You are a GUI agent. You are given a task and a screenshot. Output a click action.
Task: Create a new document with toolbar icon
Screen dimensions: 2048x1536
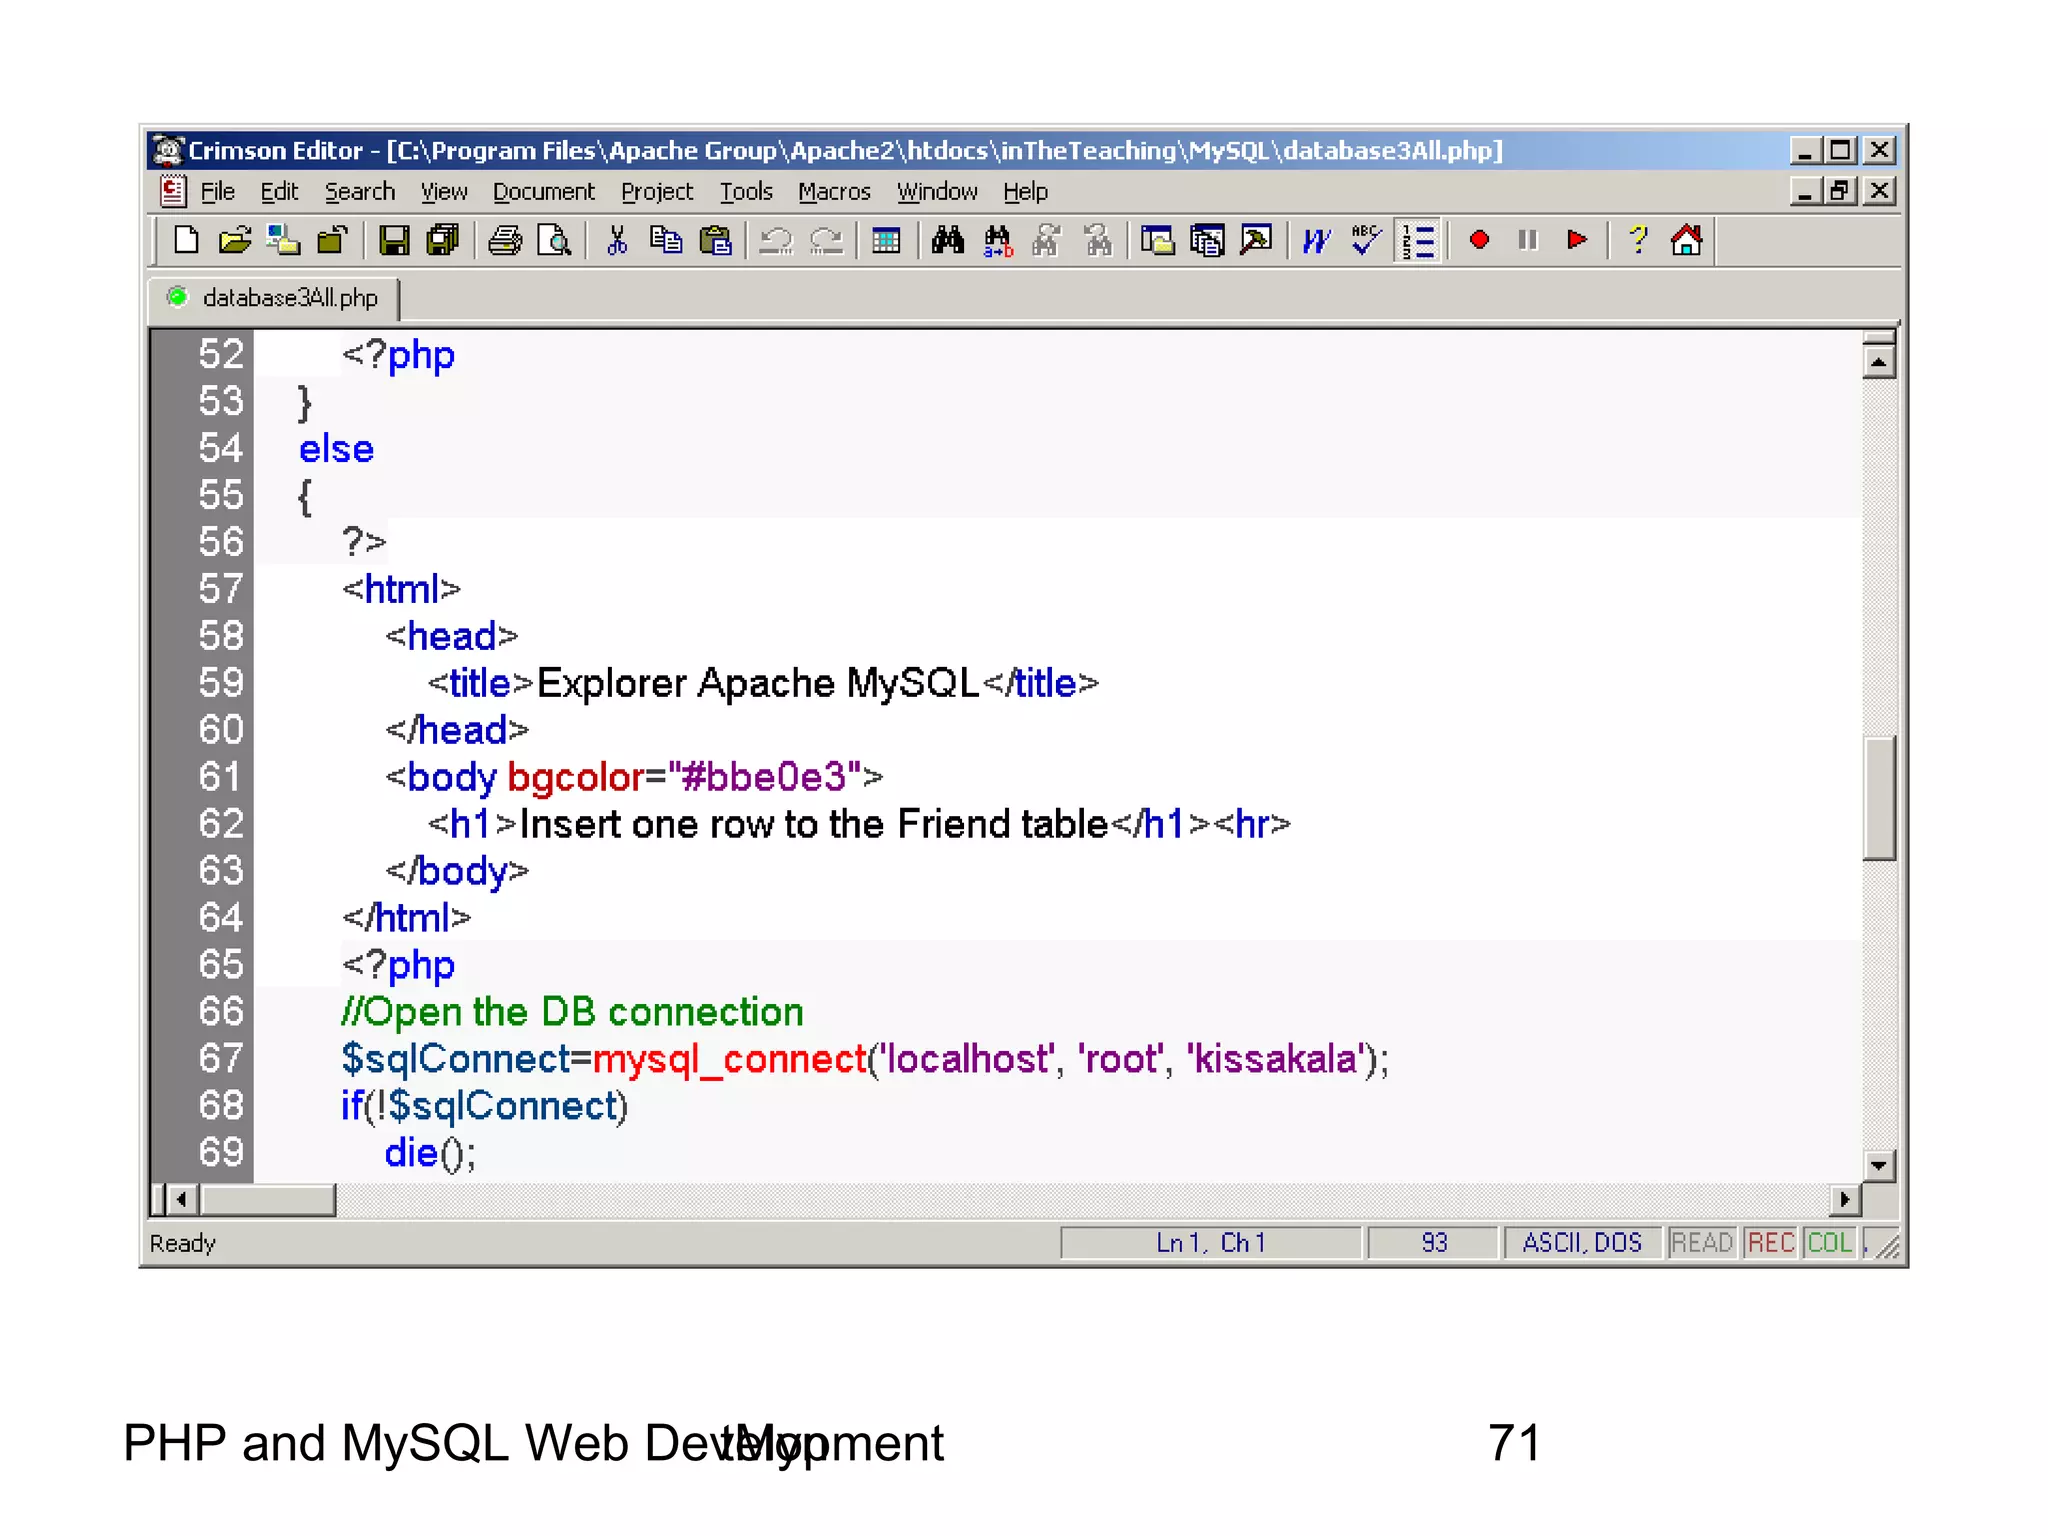point(186,241)
